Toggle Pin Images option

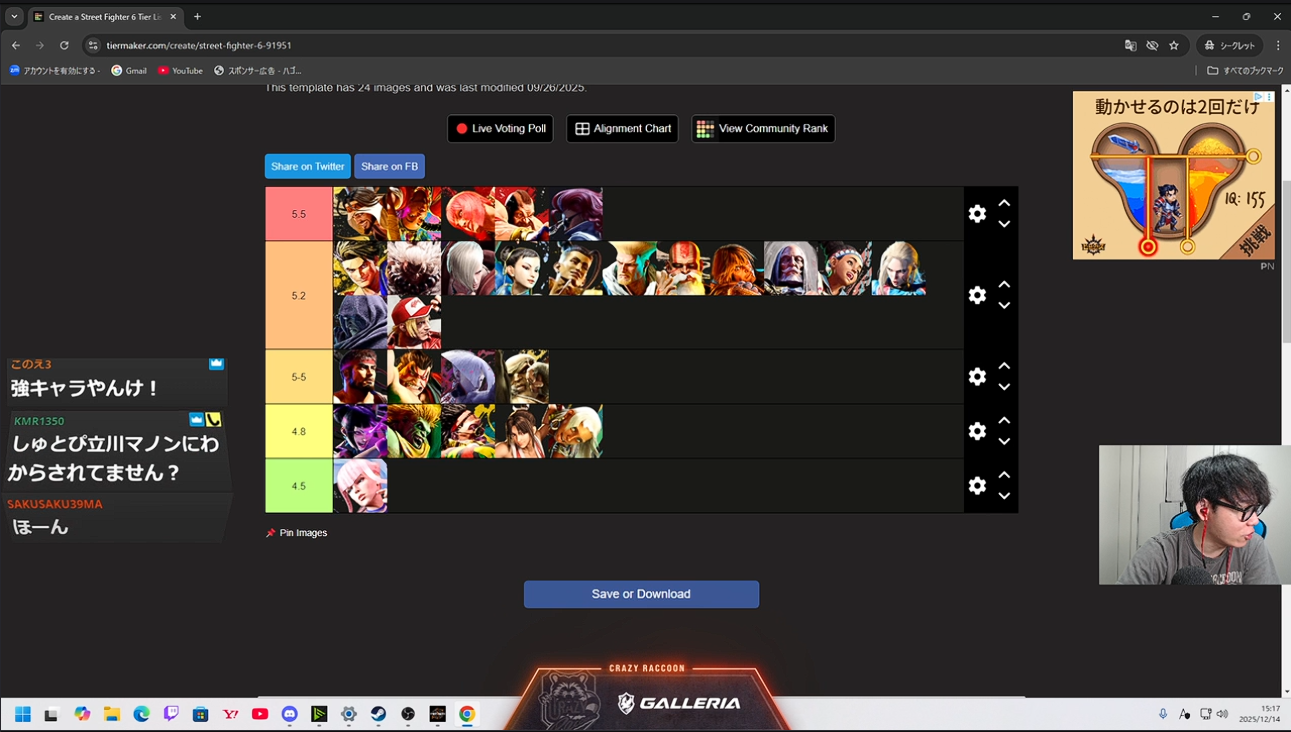click(x=297, y=533)
